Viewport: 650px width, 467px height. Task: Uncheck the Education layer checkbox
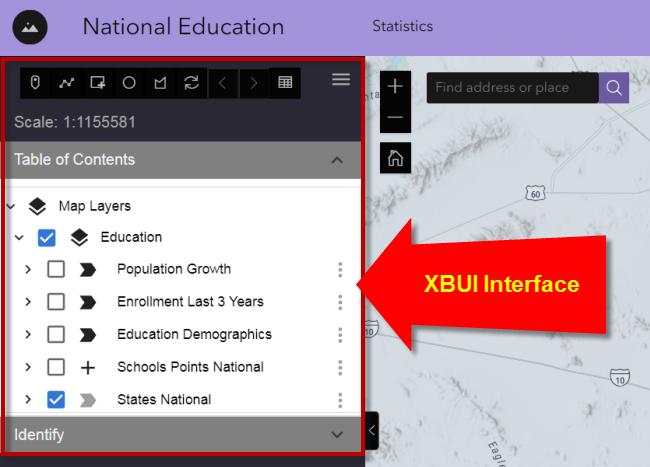(x=46, y=238)
